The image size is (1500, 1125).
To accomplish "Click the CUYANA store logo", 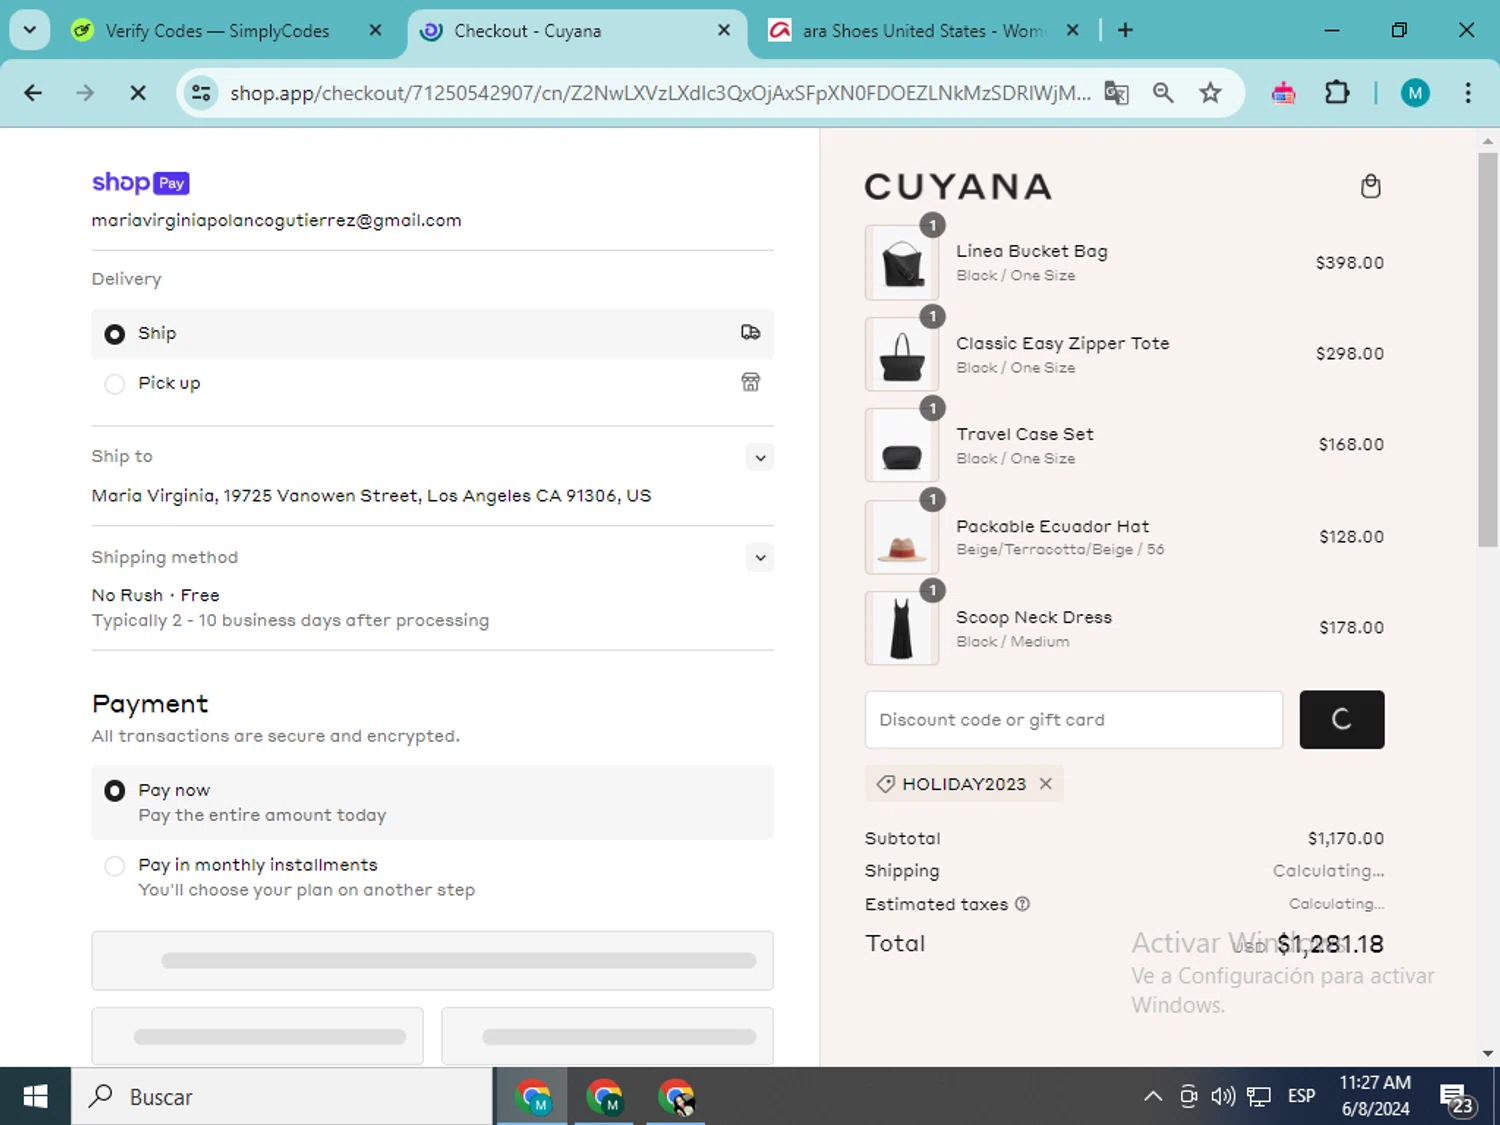I will 958,187.
